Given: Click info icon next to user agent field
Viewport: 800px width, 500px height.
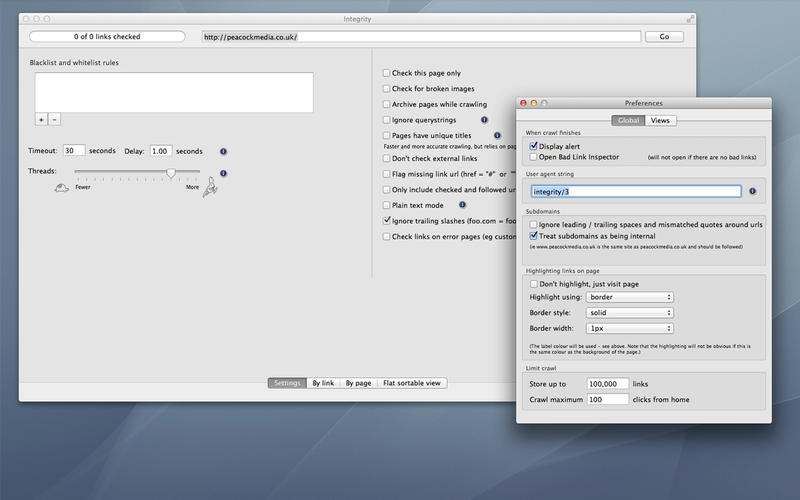Looking at the screenshot, I should point(752,191).
